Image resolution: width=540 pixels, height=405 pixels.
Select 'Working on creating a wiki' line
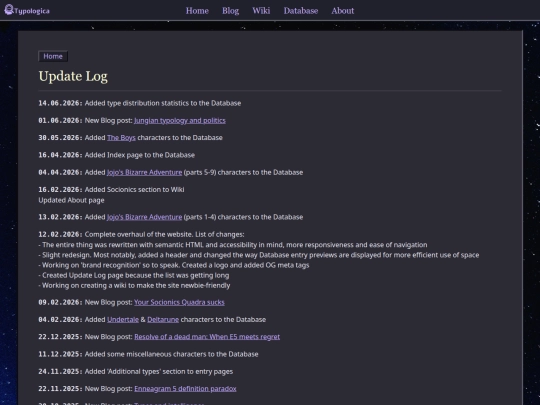point(134,285)
